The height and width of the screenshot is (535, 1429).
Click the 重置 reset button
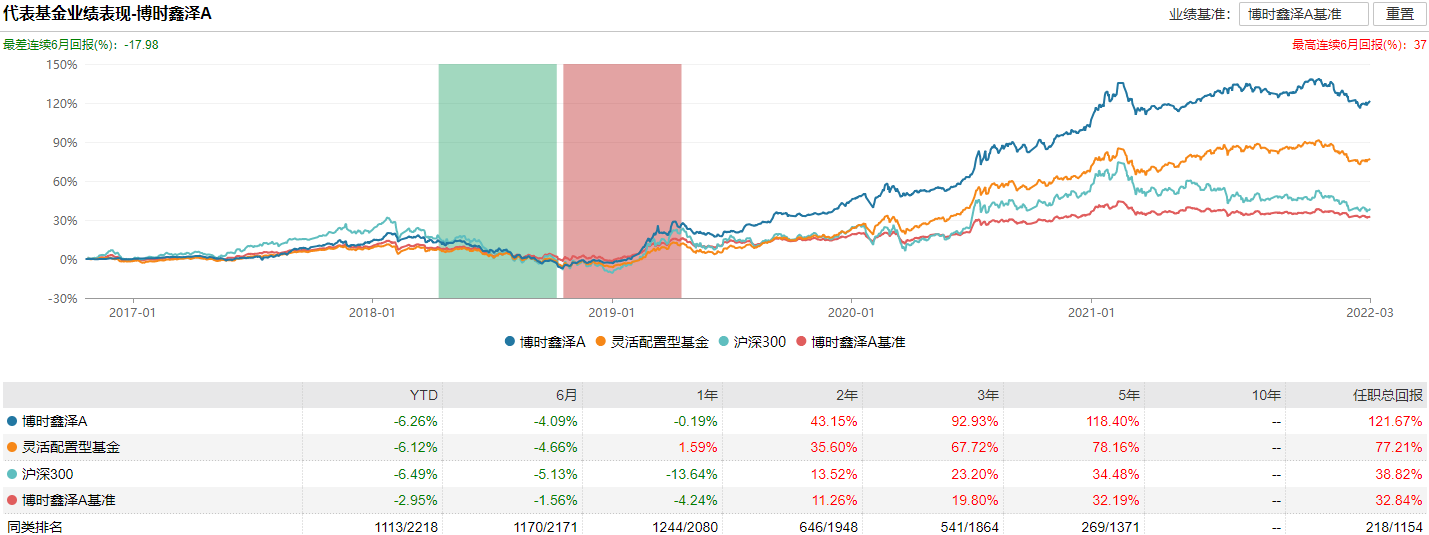tap(1399, 14)
